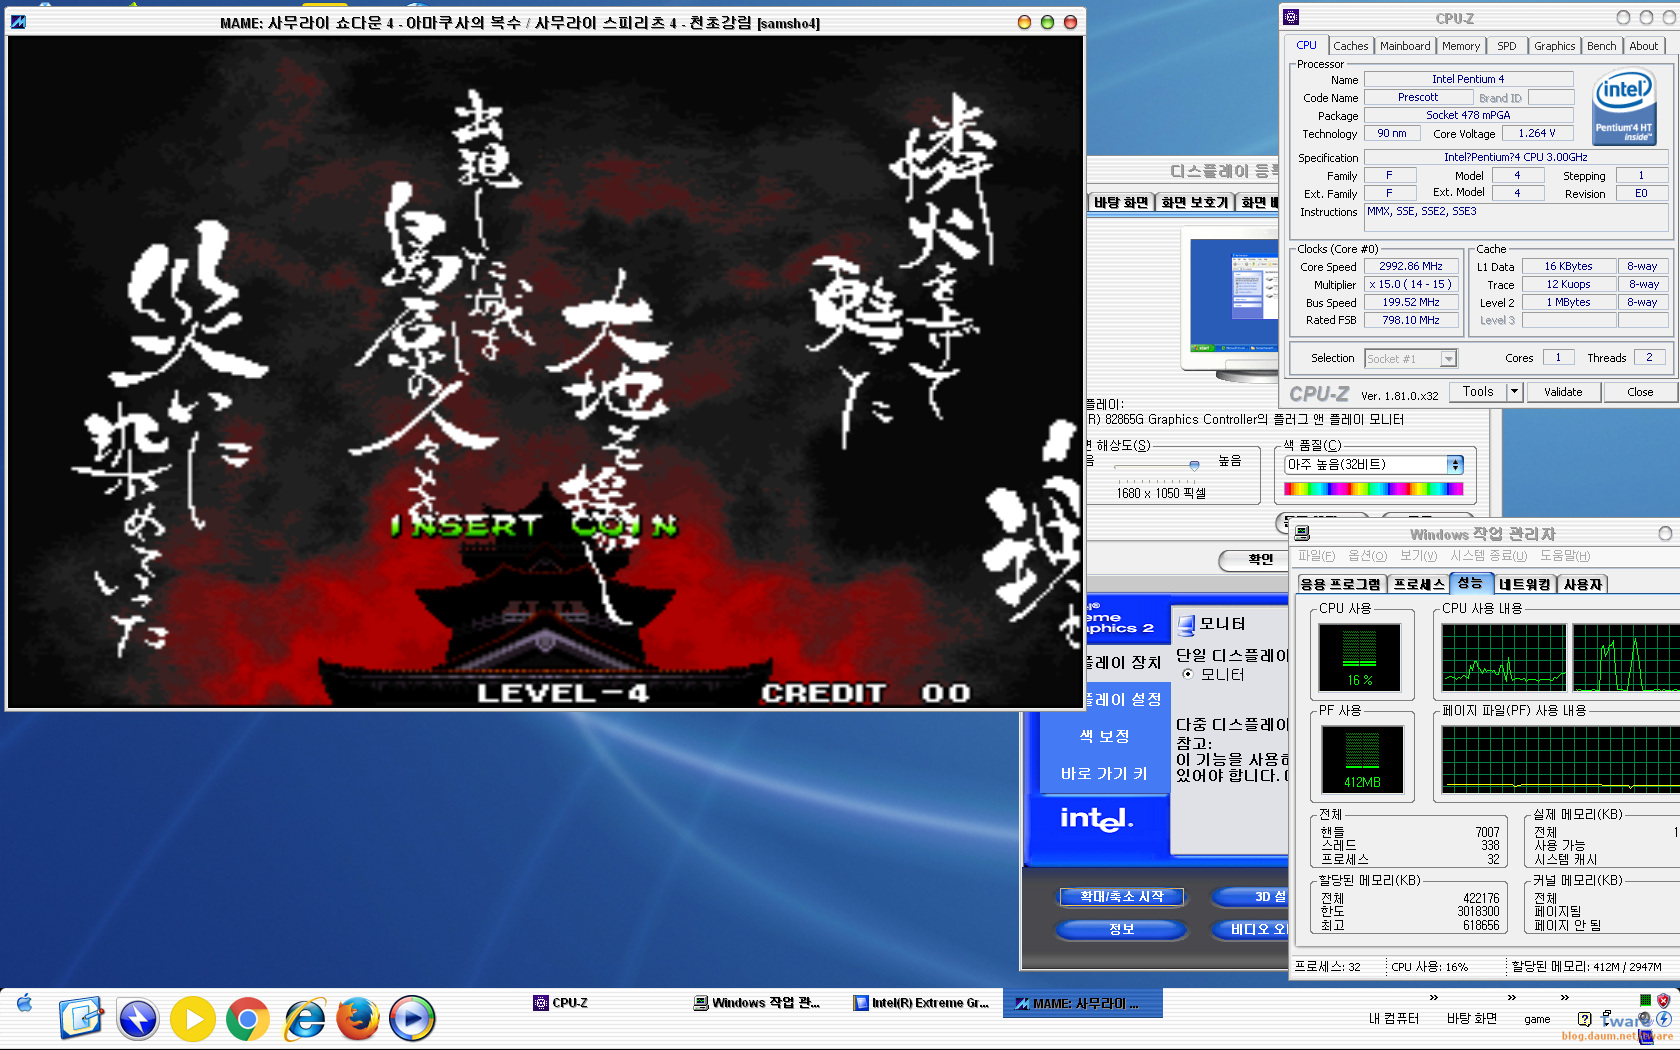Open the Socket #1 selection dropdown in CPU-Z
Image resolution: width=1680 pixels, height=1050 pixels.
(1410, 358)
